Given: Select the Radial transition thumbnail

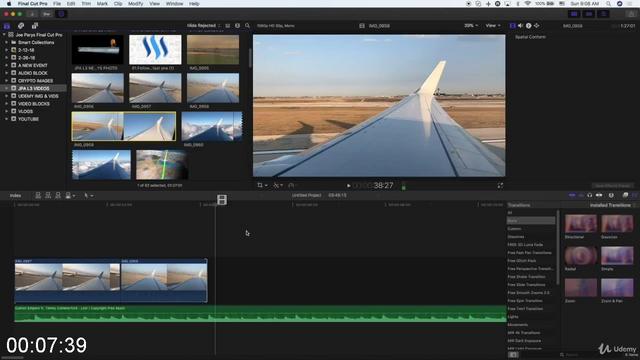Looking at the screenshot, I should tap(580, 256).
